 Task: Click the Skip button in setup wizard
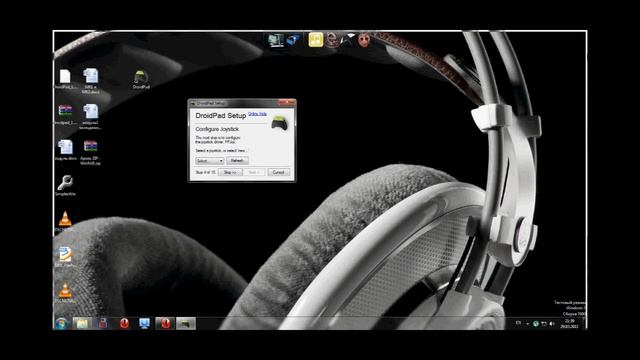[x=230, y=172]
